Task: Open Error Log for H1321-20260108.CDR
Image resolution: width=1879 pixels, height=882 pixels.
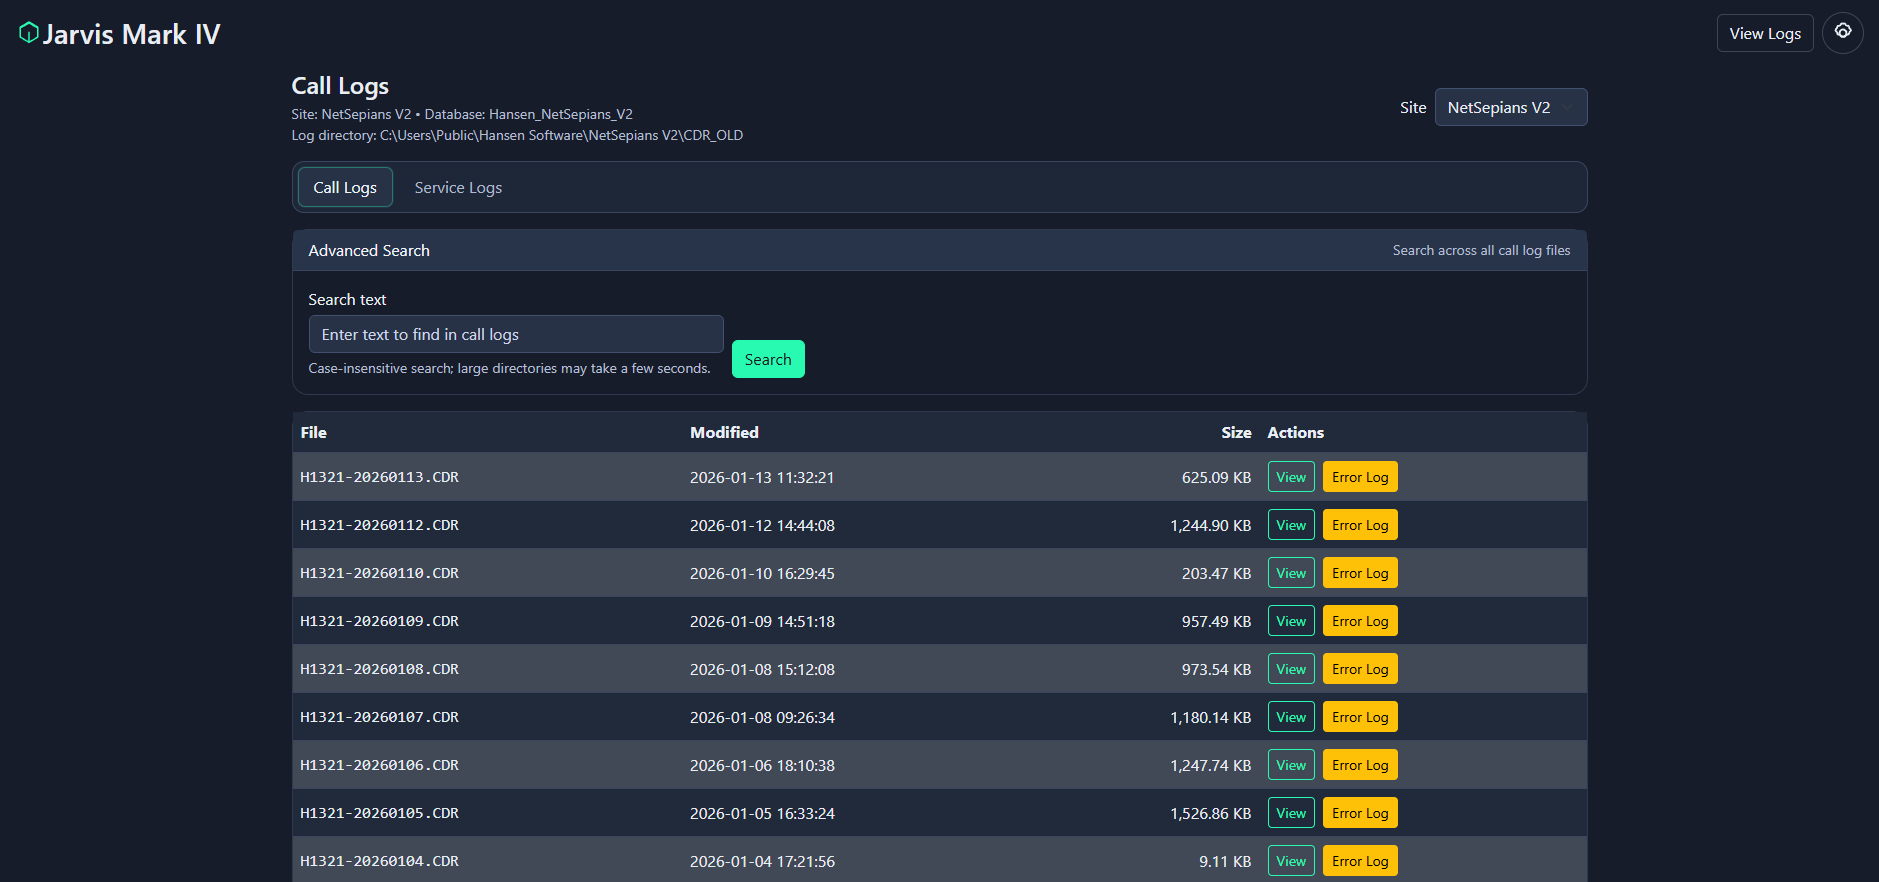Action: point(1359,670)
